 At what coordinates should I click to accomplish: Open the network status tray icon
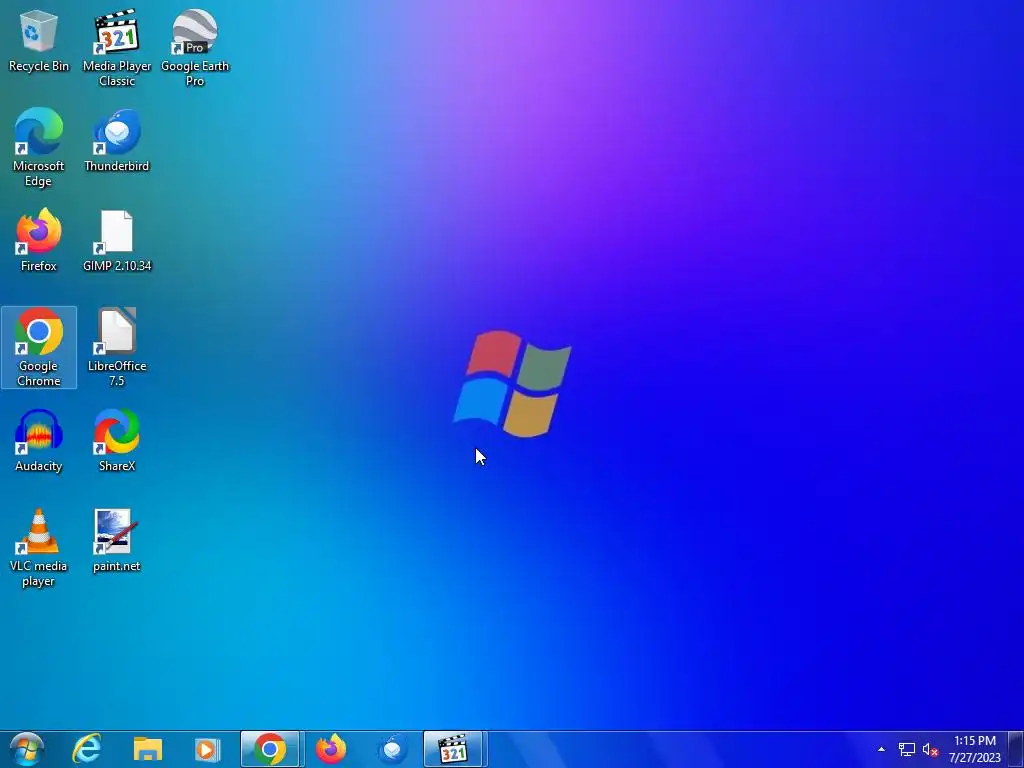click(906, 750)
